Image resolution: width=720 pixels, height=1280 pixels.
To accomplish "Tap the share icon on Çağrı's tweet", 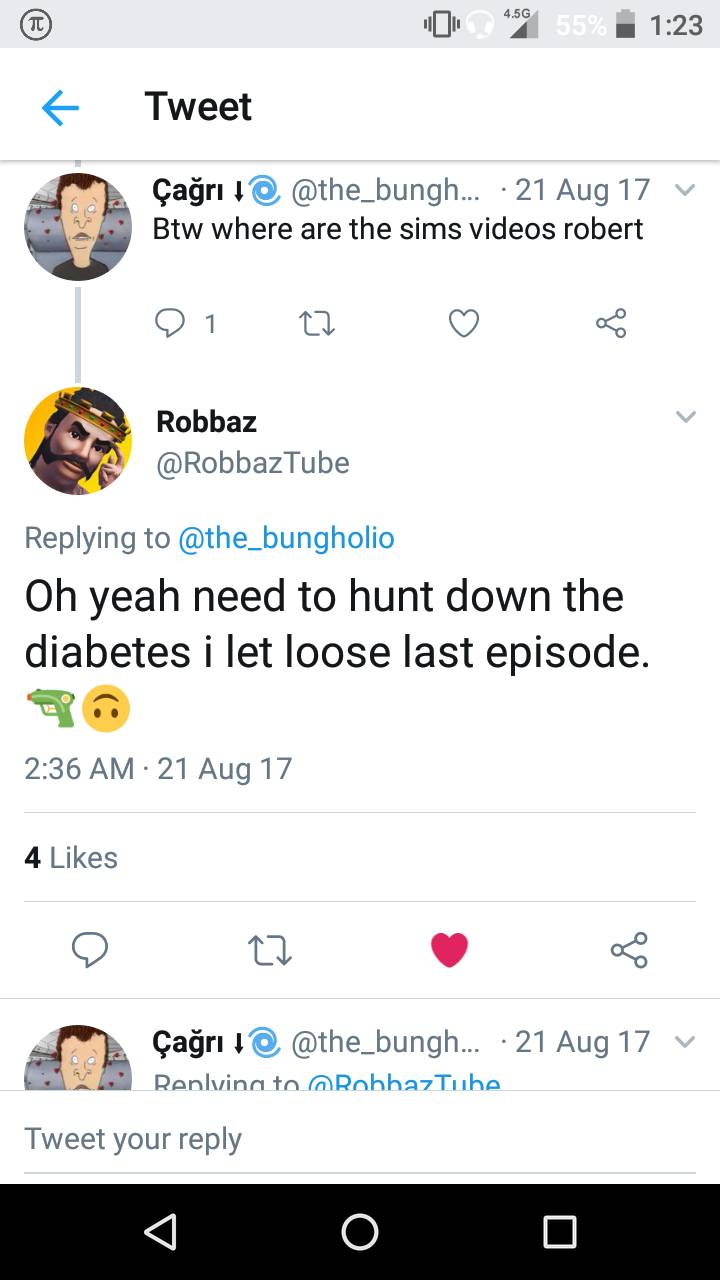I will 610,323.
